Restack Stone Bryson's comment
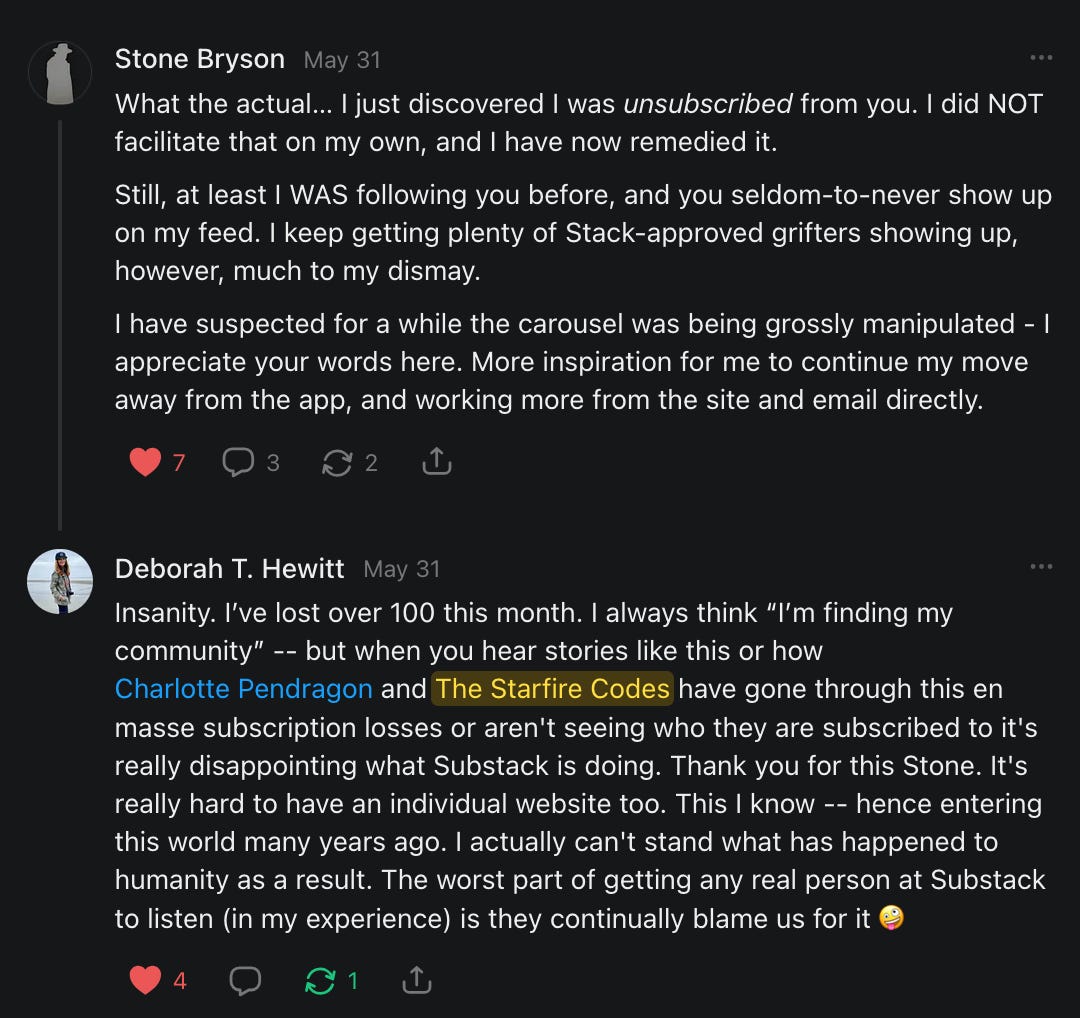The image size is (1080, 1018). [337, 462]
